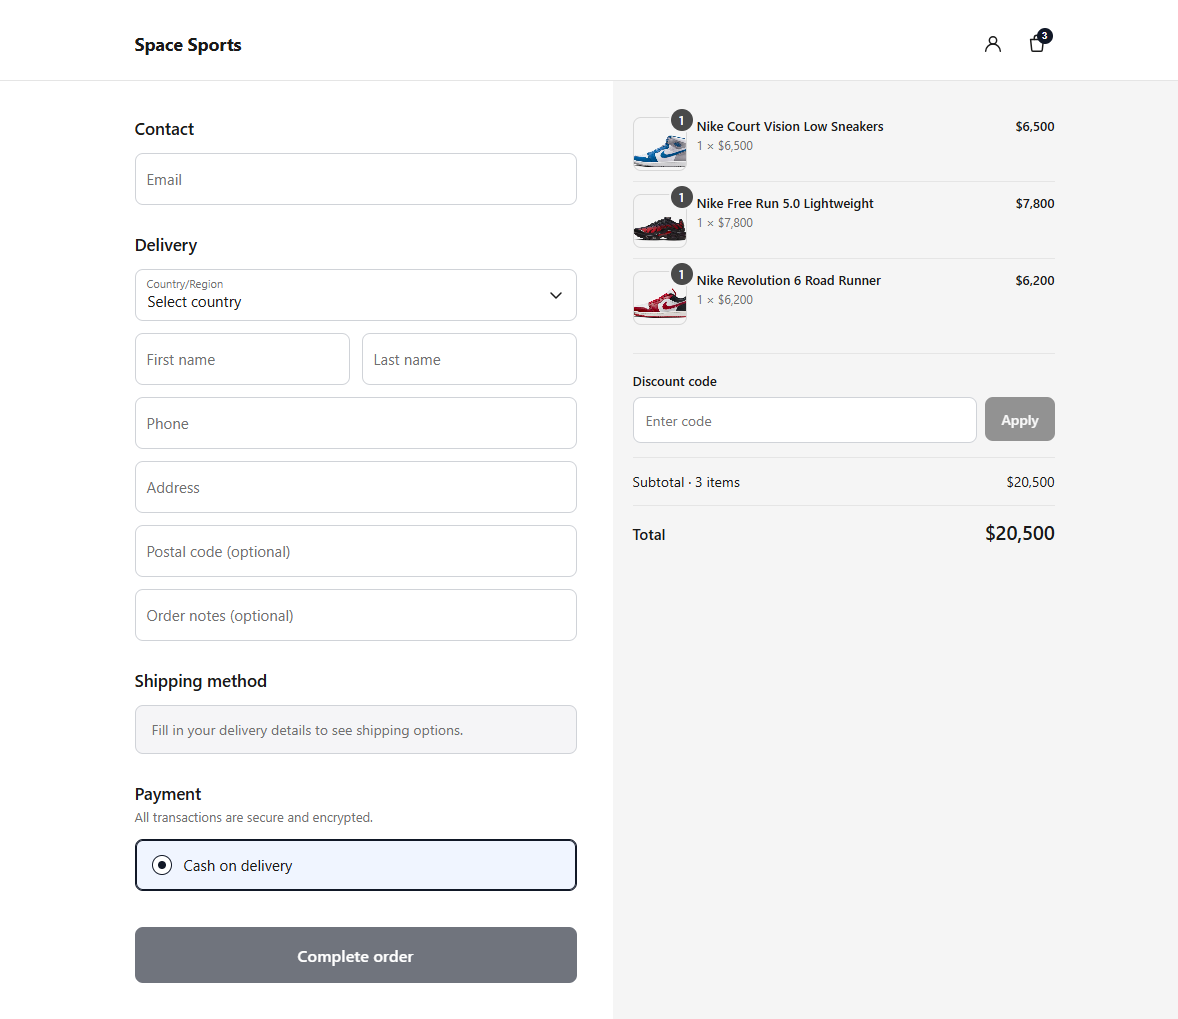Click the Nike Court Vision Low Sneakers title
1178x1019 pixels.
click(790, 126)
